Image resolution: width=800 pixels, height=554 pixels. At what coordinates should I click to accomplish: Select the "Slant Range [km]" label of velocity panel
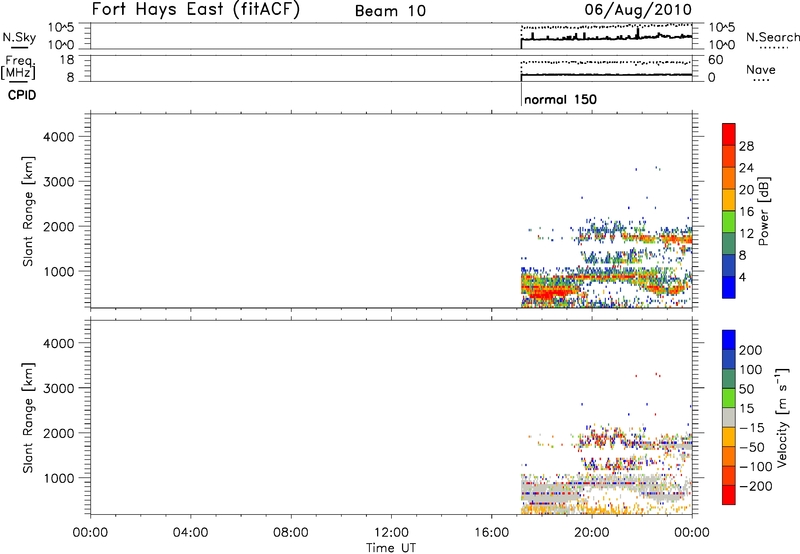(28, 418)
